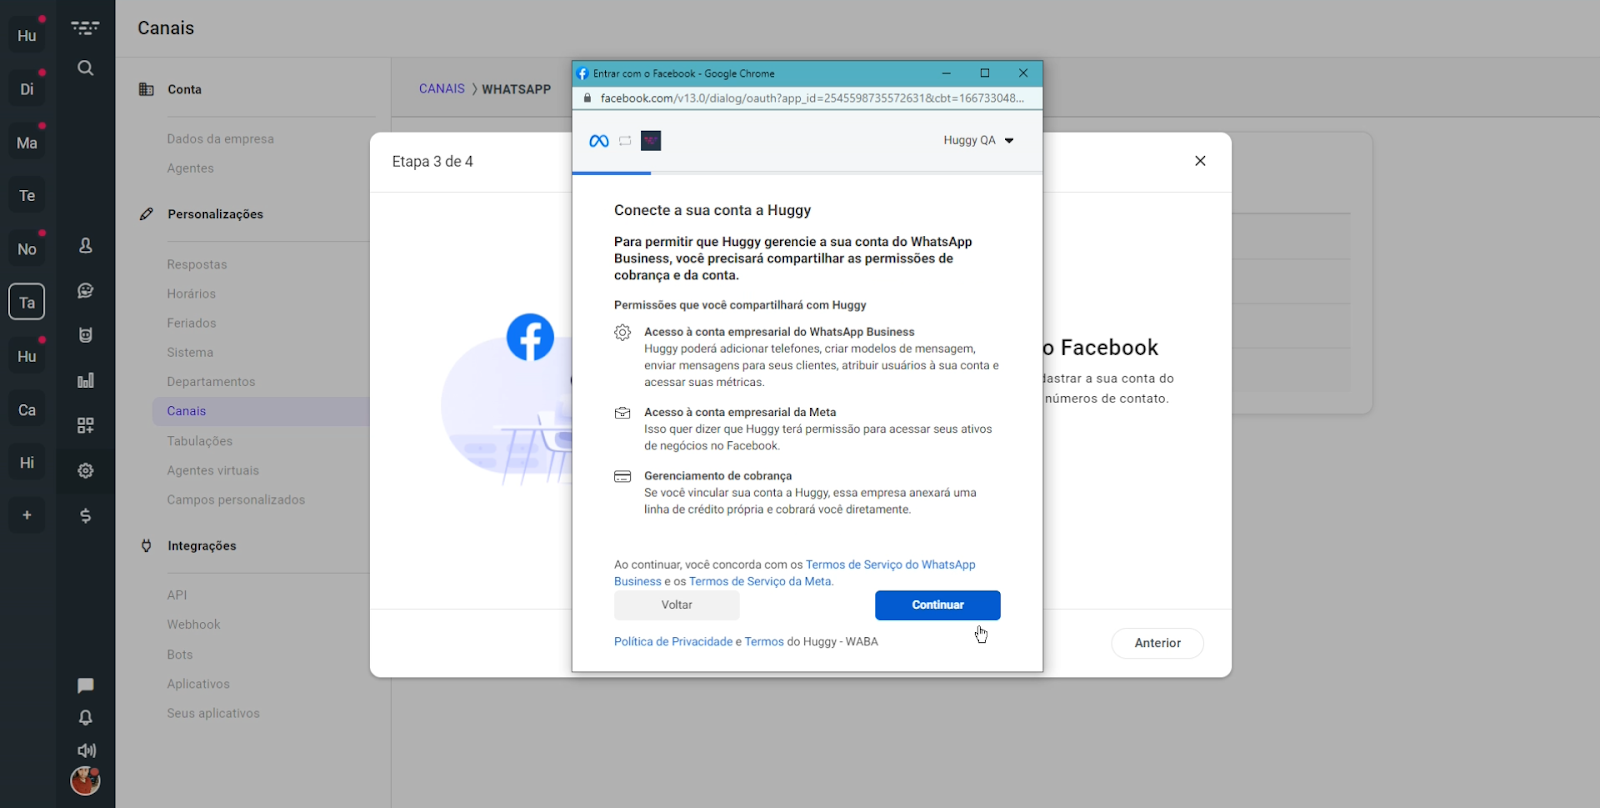Open the Bots integration page

click(180, 655)
